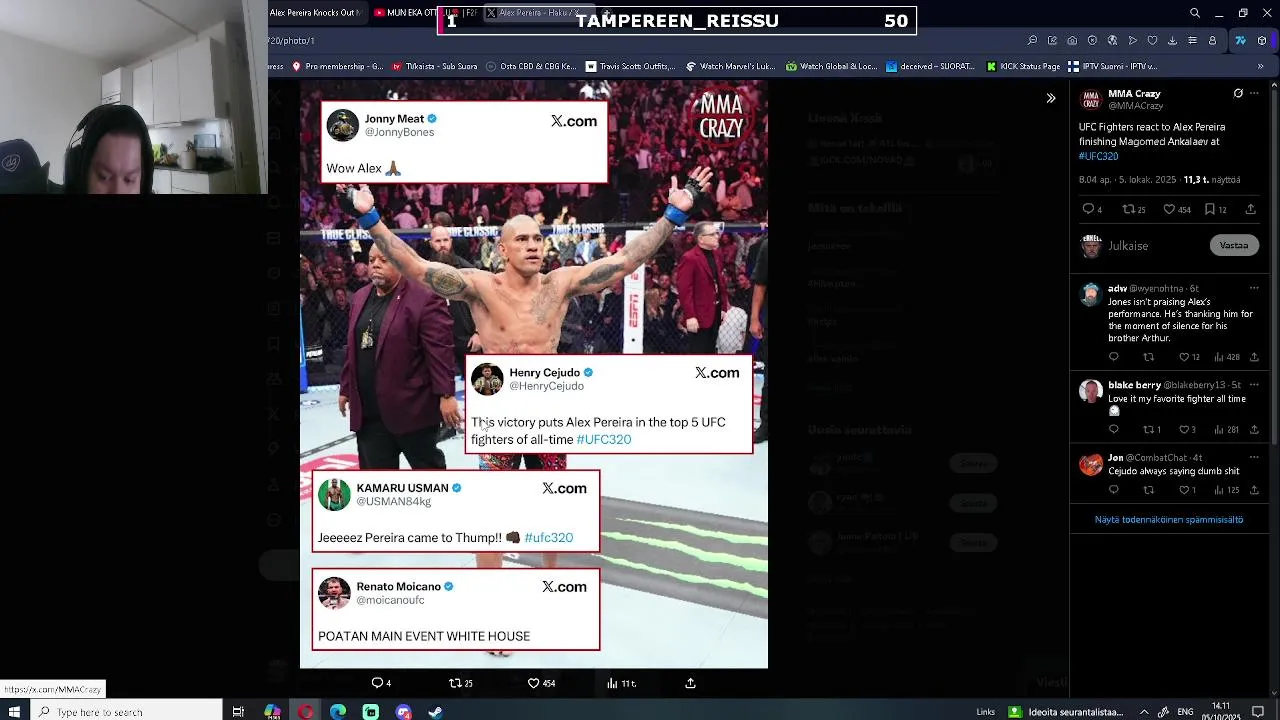
Task: Share the MMA Crazy post from sidebar
Action: (x=1250, y=209)
